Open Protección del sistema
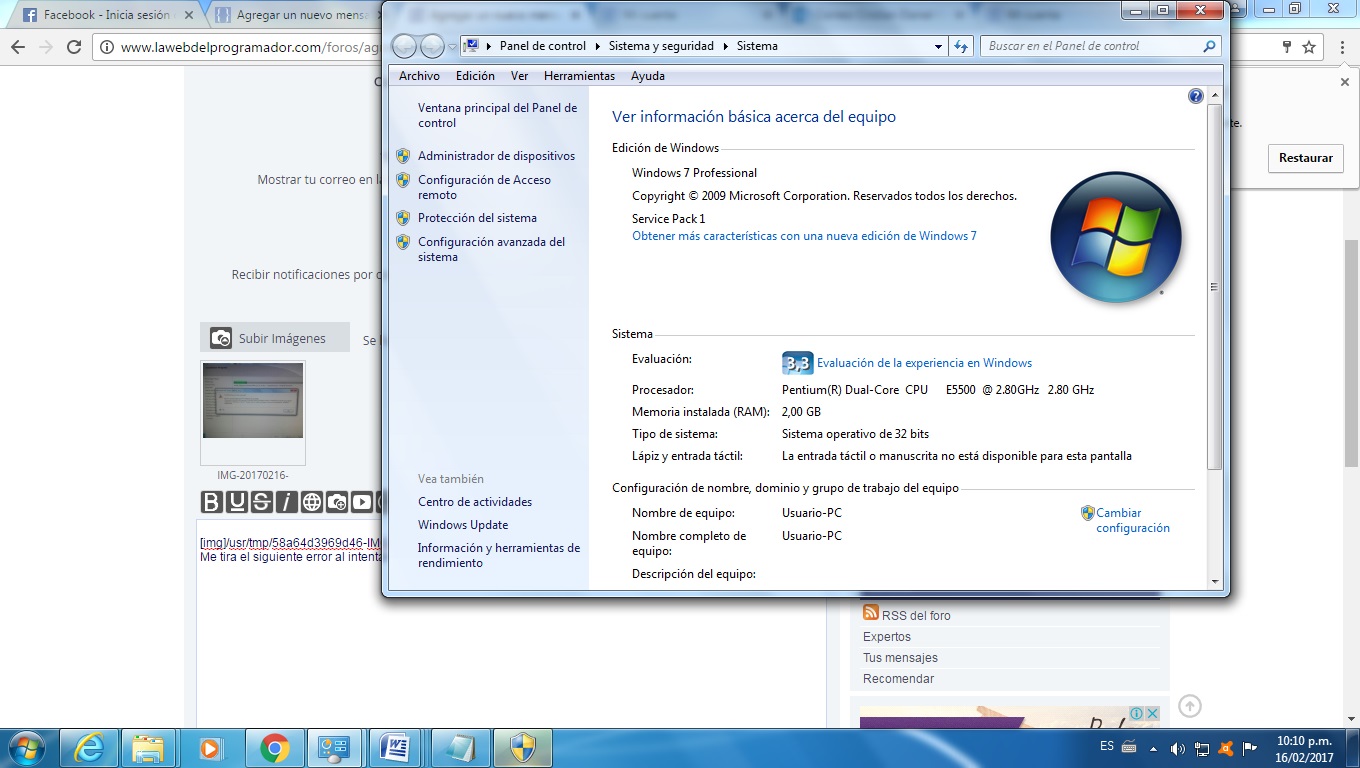This screenshot has width=1360, height=768. (x=477, y=218)
